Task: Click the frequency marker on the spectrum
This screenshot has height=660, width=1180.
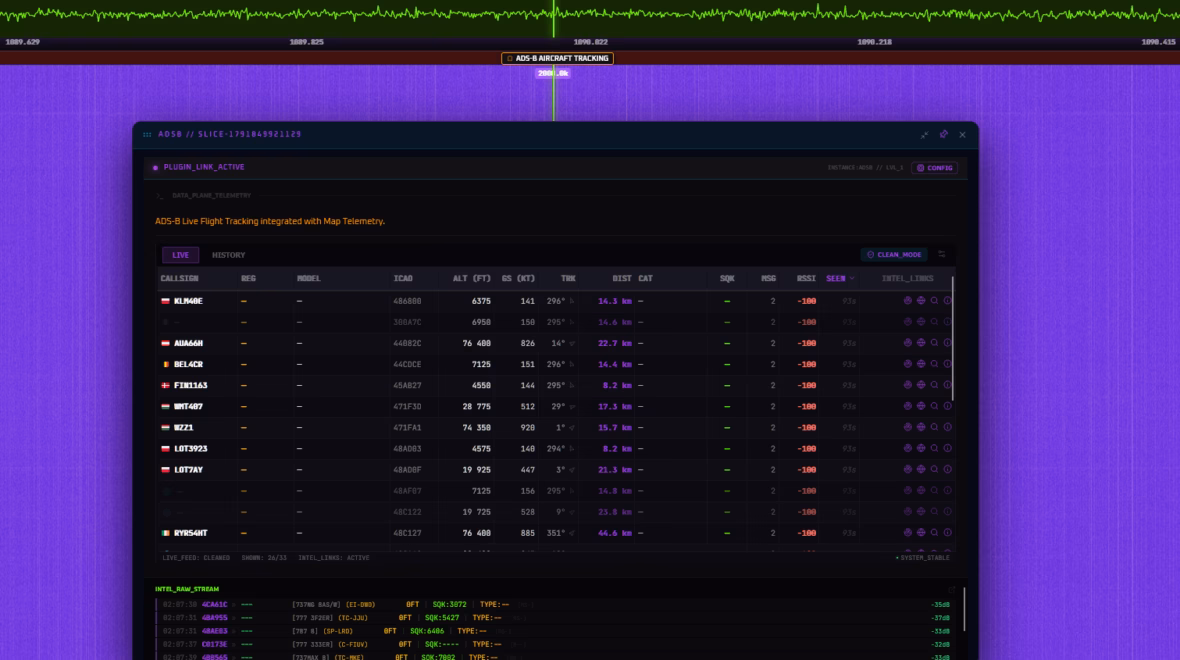Action: 554,19
